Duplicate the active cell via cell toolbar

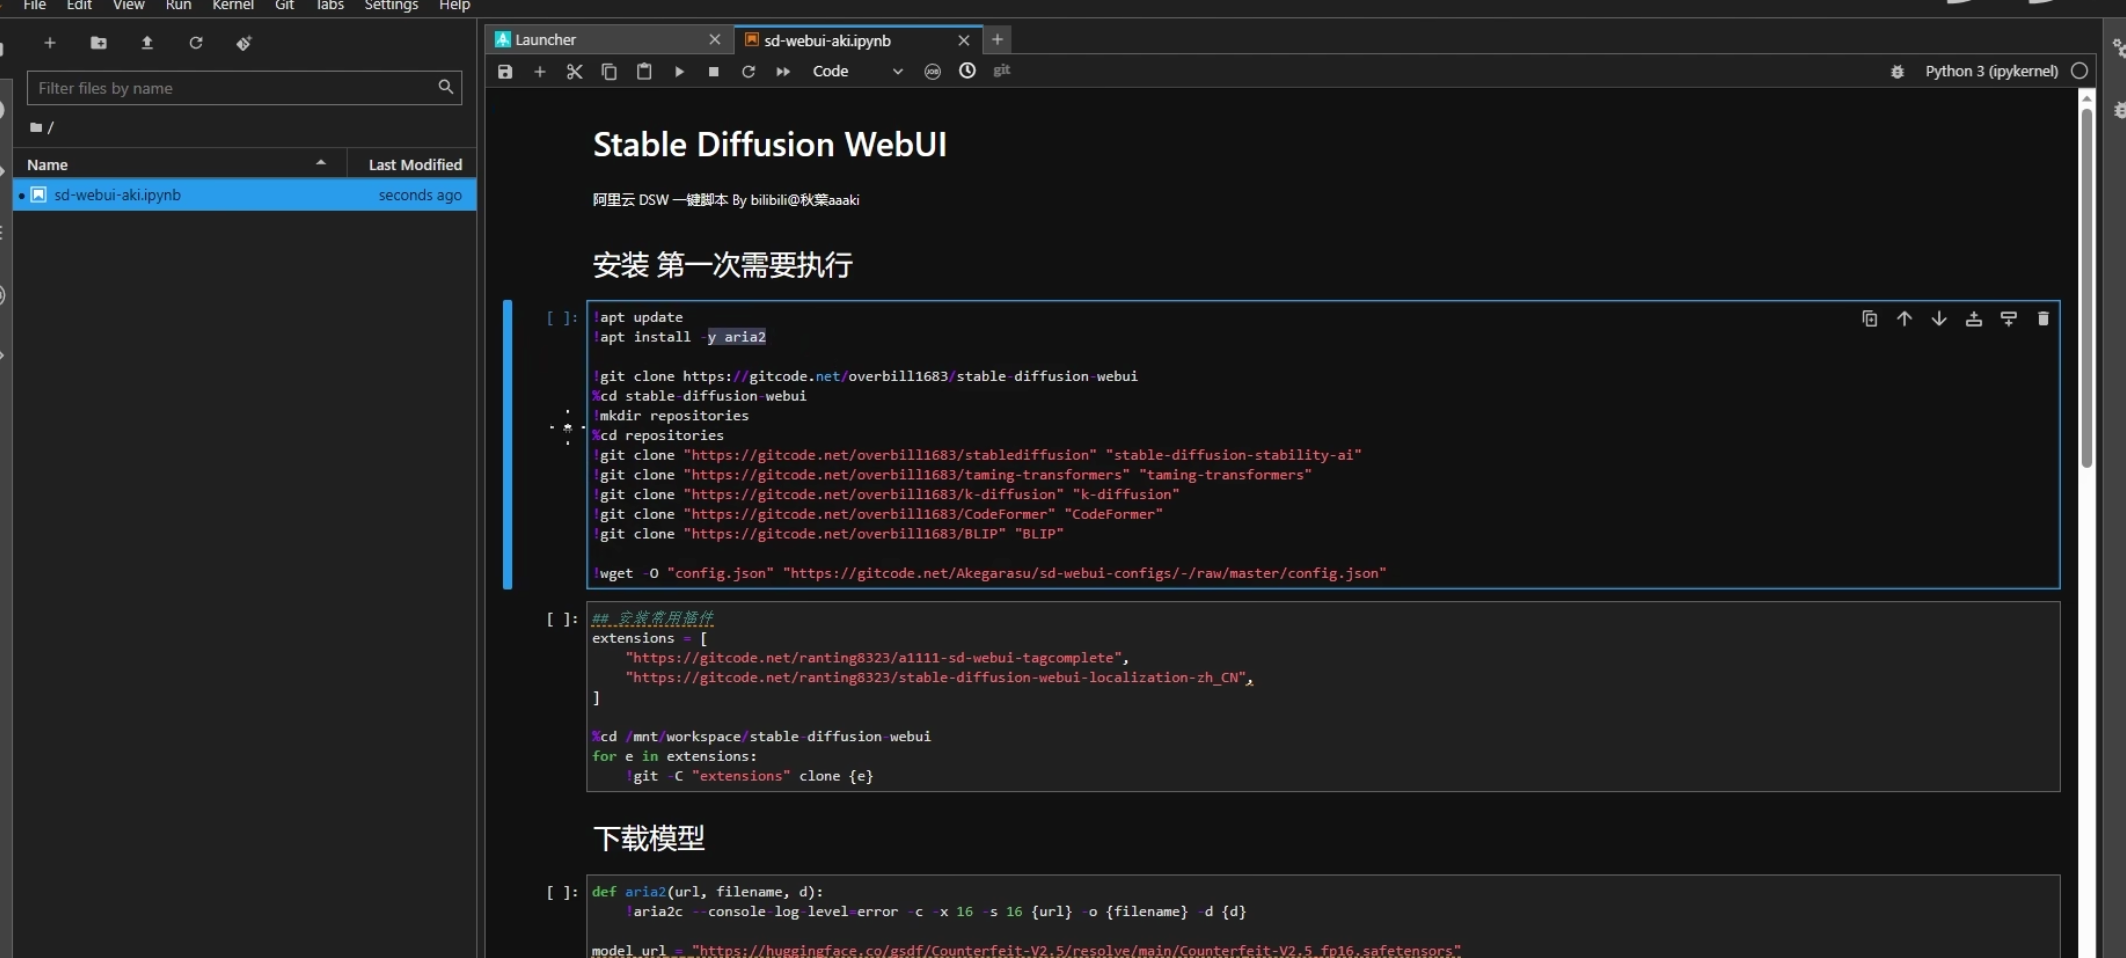click(1869, 318)
